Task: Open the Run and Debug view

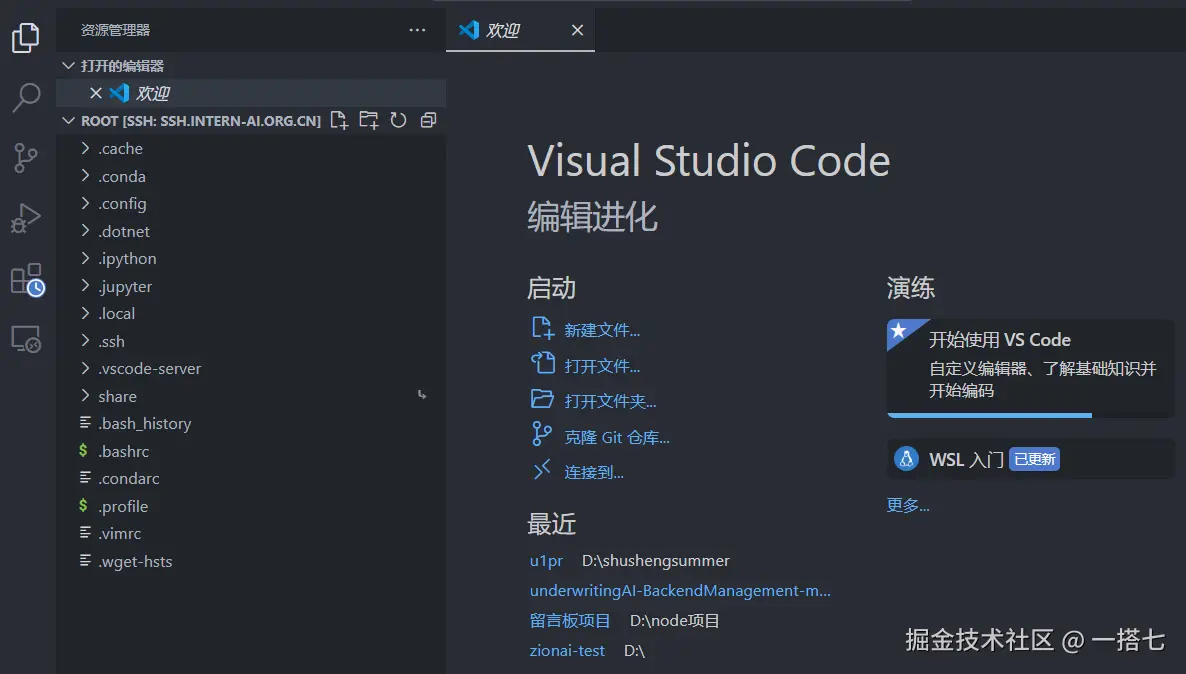Action: 26,219
